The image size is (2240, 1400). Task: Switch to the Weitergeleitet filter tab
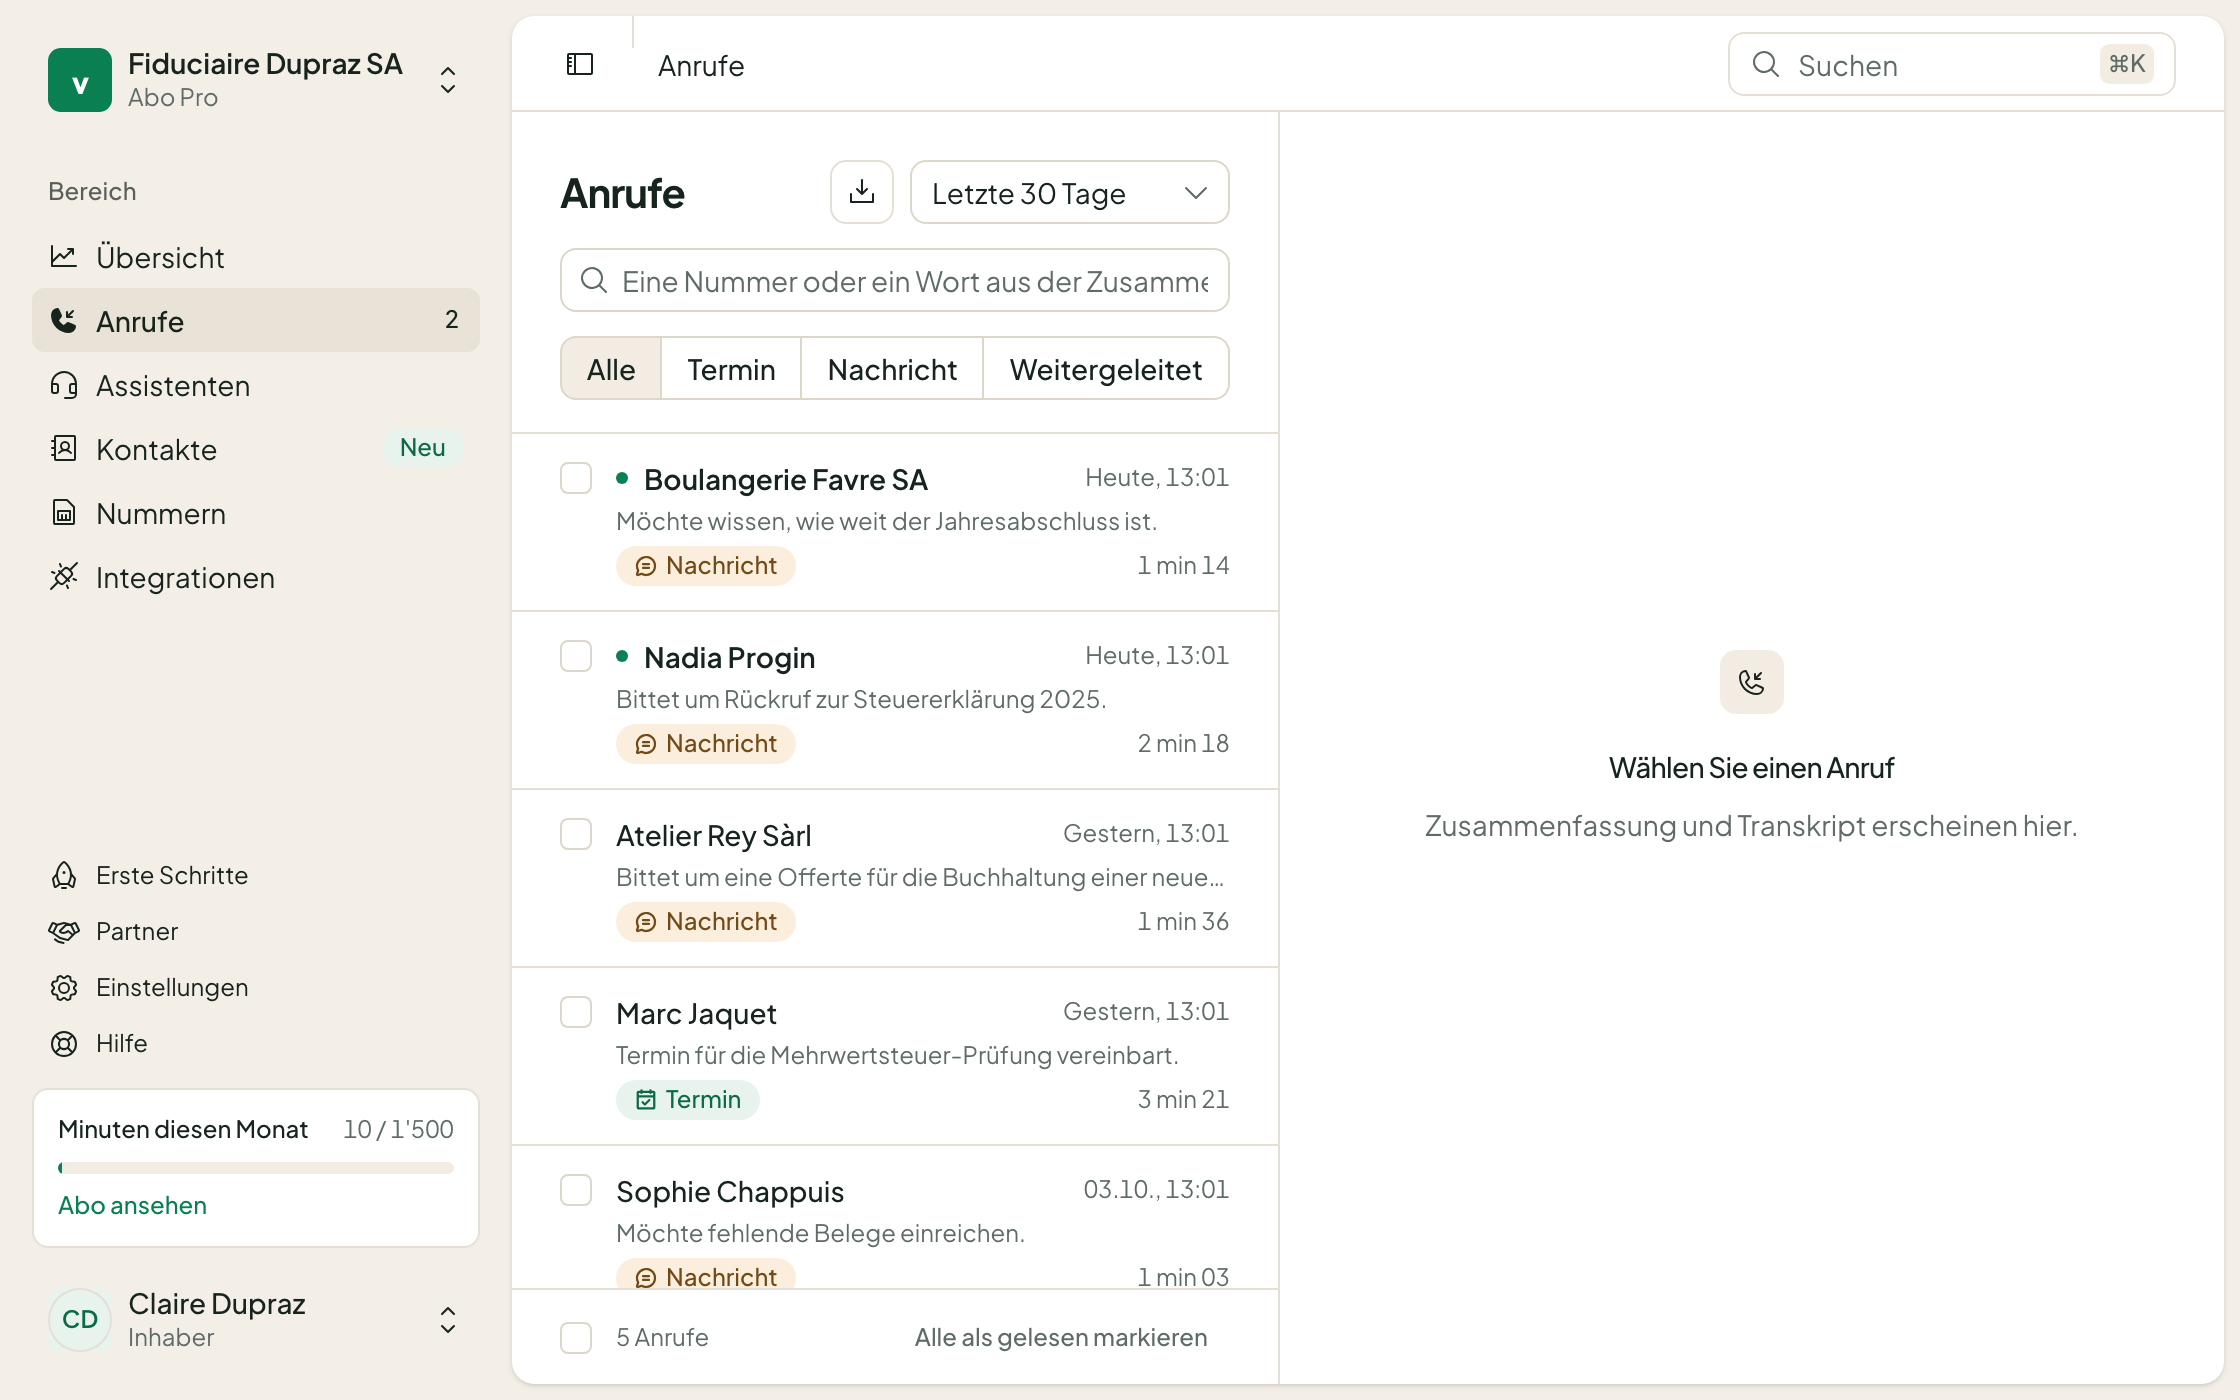[1106, 369]
